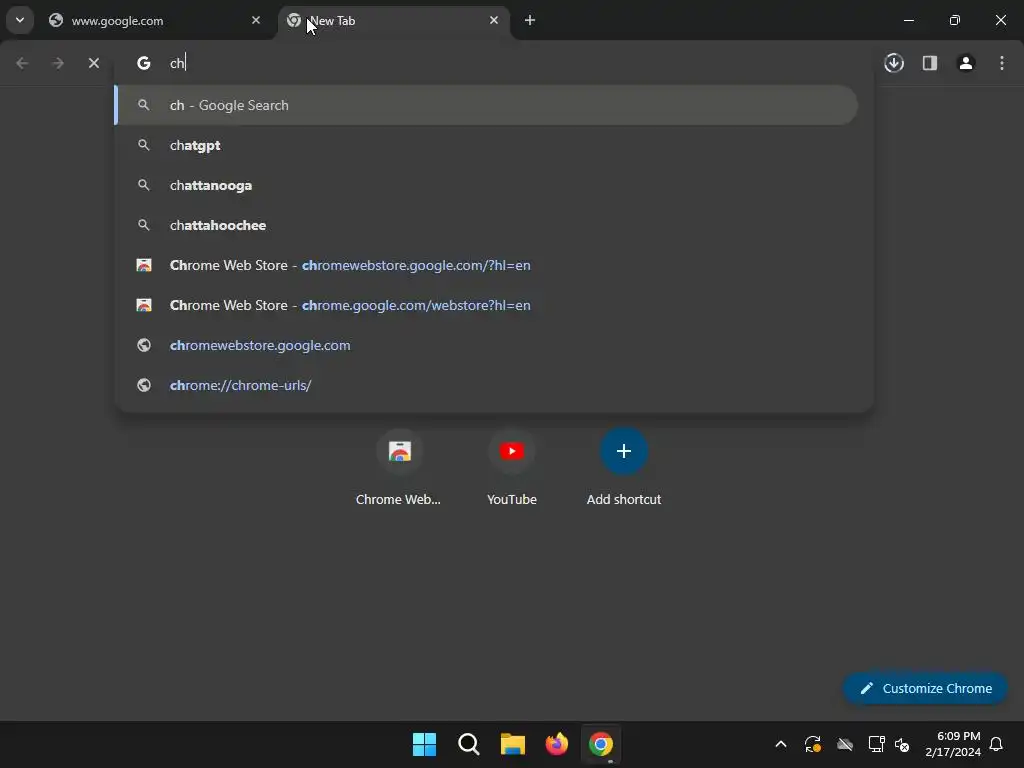
Task: Open the notifications bell icon
Action: coord(996,744)
